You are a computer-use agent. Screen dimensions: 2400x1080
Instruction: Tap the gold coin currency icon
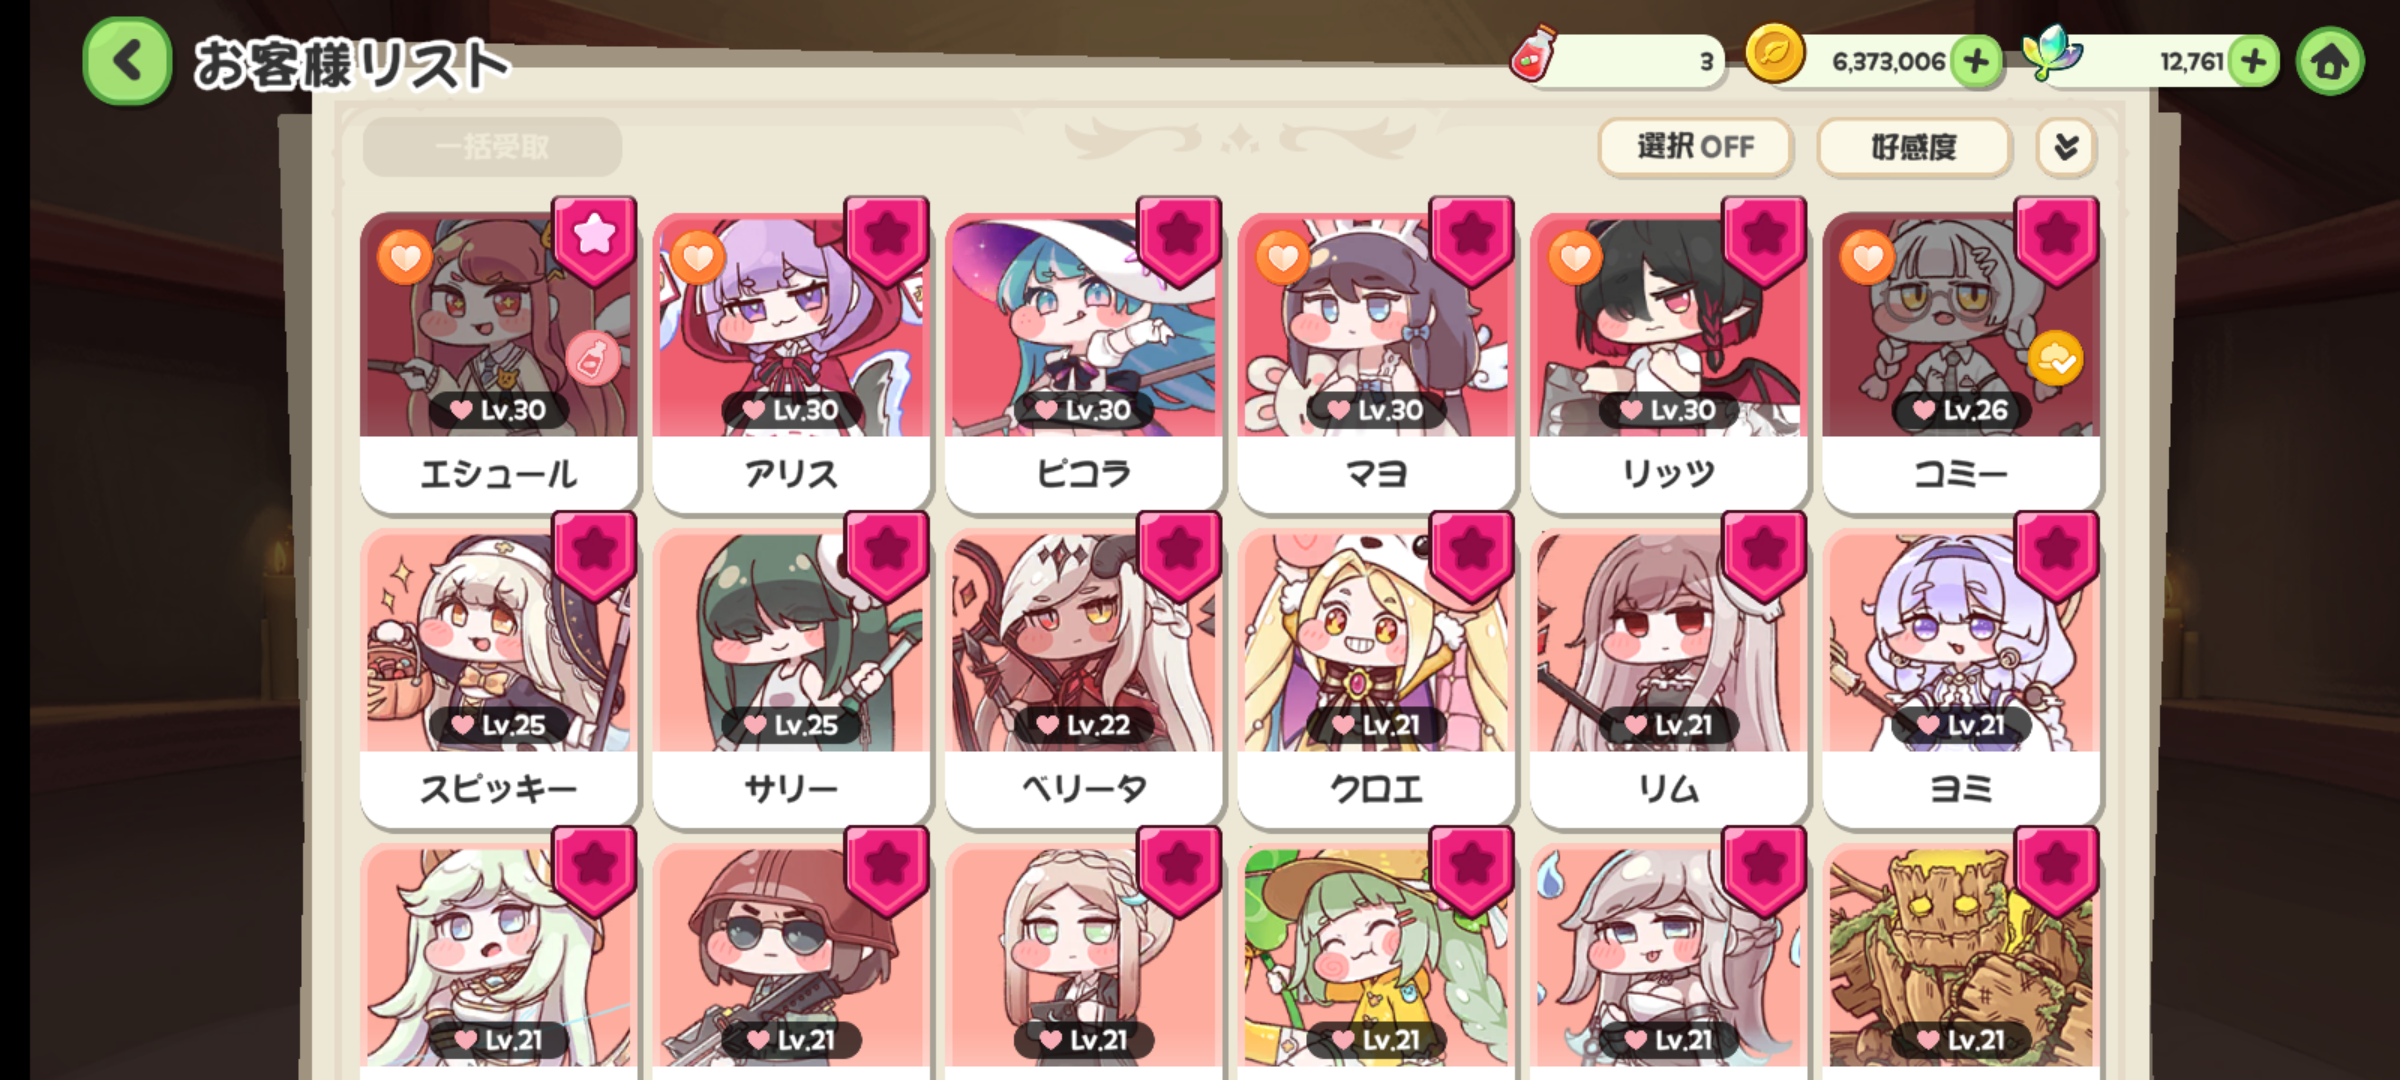click(1774, 53)
